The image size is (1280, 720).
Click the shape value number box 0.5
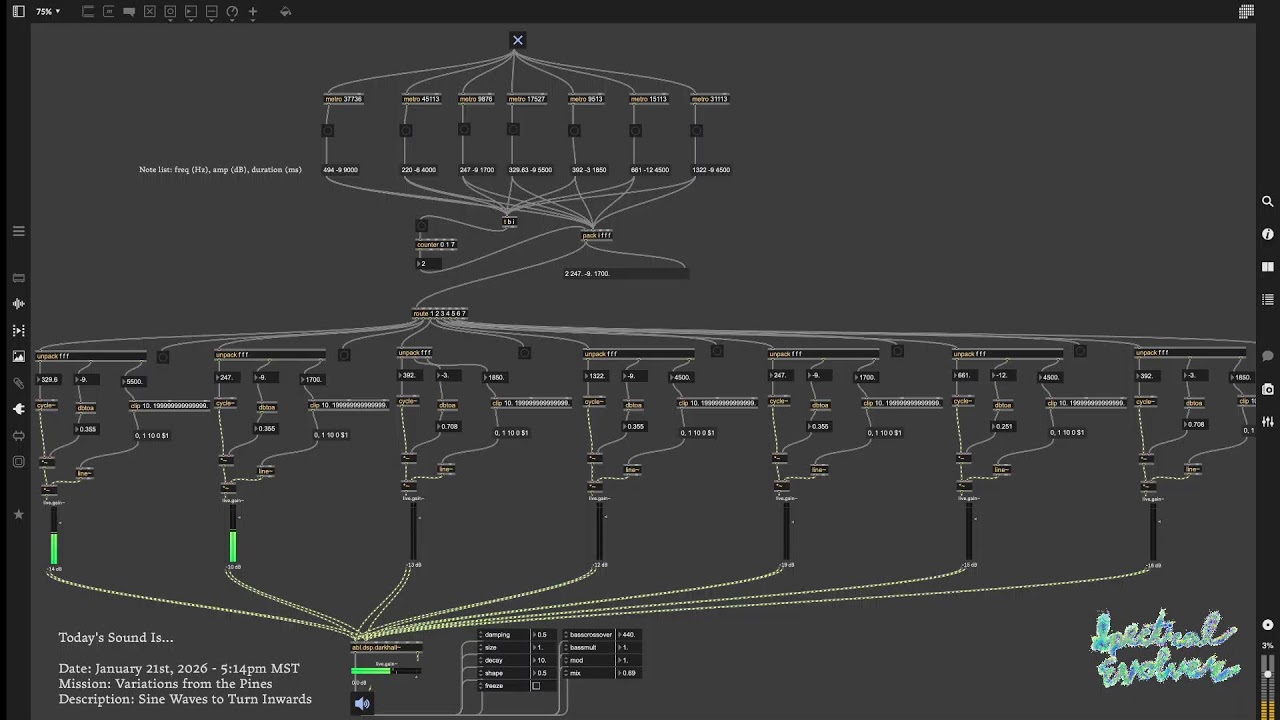545,673
